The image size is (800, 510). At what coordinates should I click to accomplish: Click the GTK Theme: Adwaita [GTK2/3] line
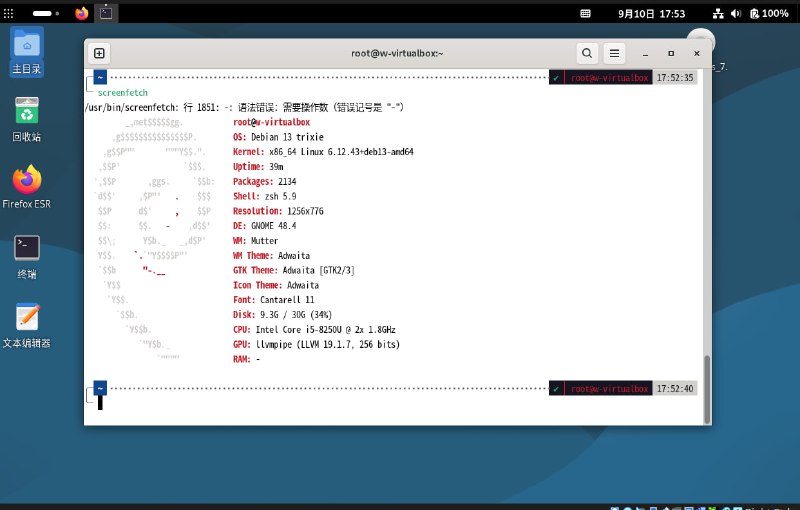293,270
